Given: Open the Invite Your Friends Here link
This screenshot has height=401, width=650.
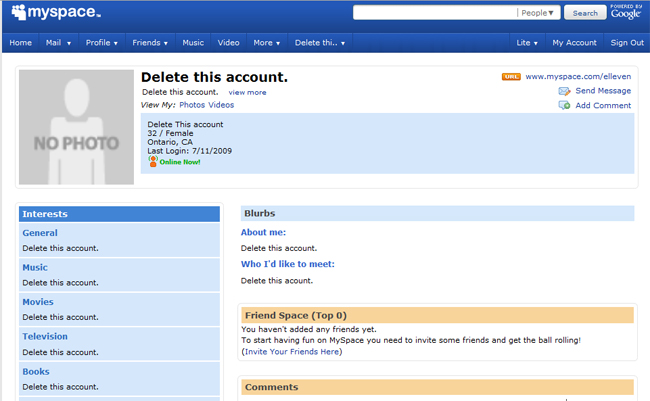Looking at the screenshot, I should click(x=292, y=351).
